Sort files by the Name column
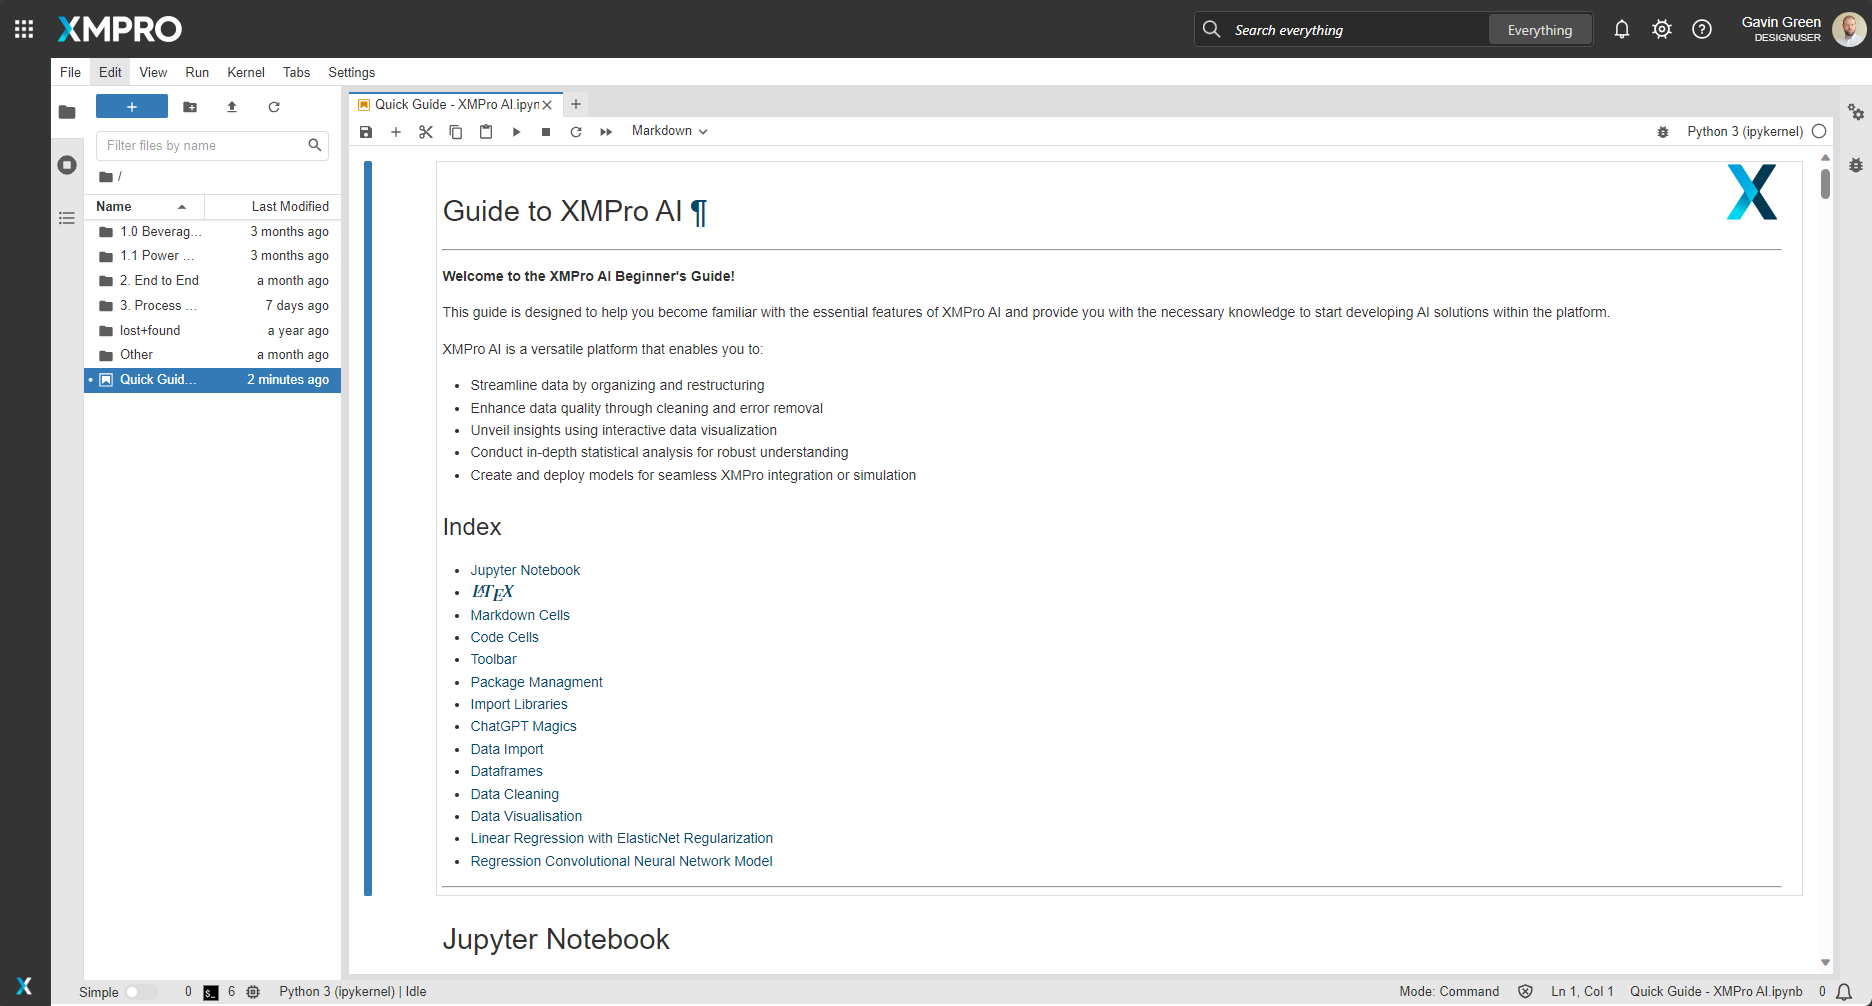The height and width of the screenshot is (1006, 1872). 144,206
